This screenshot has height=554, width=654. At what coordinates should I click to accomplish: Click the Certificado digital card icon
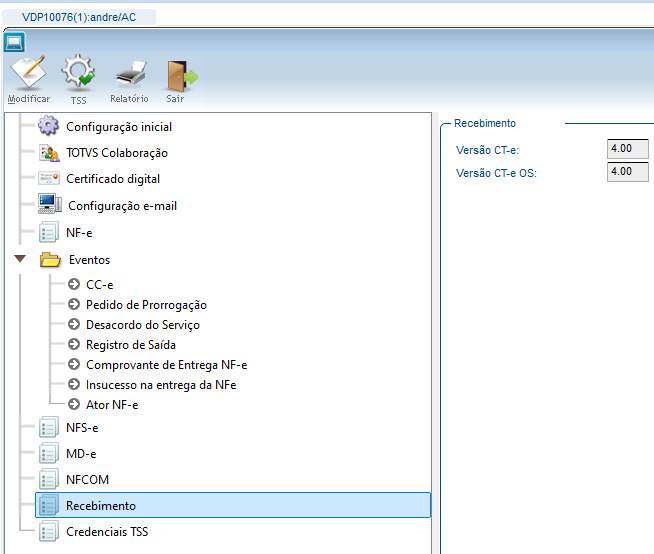tap(49, 179)
